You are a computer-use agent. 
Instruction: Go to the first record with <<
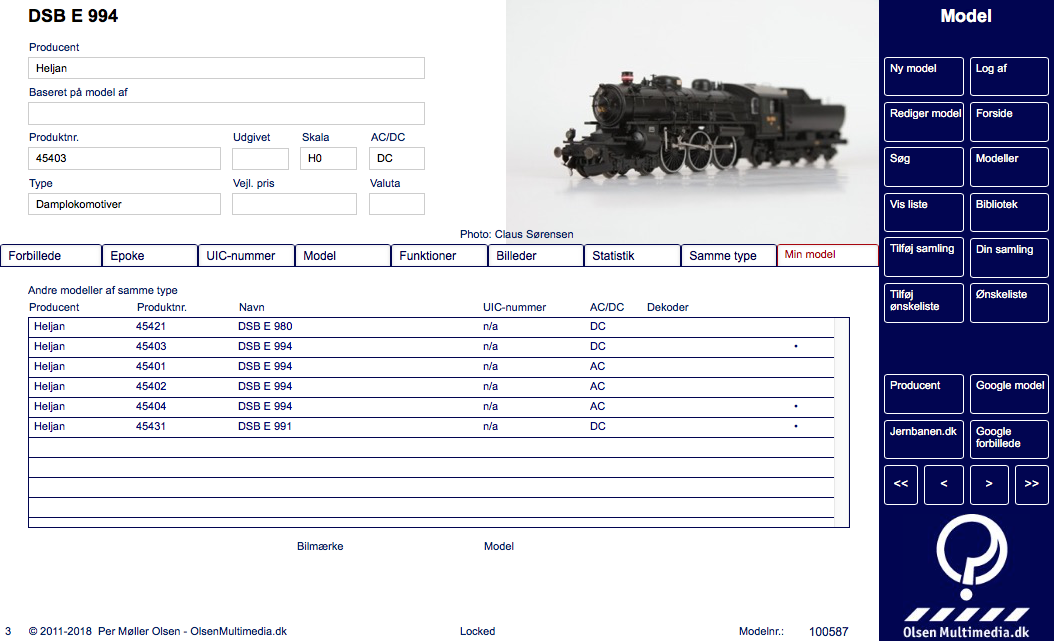(x=901, y=484)
